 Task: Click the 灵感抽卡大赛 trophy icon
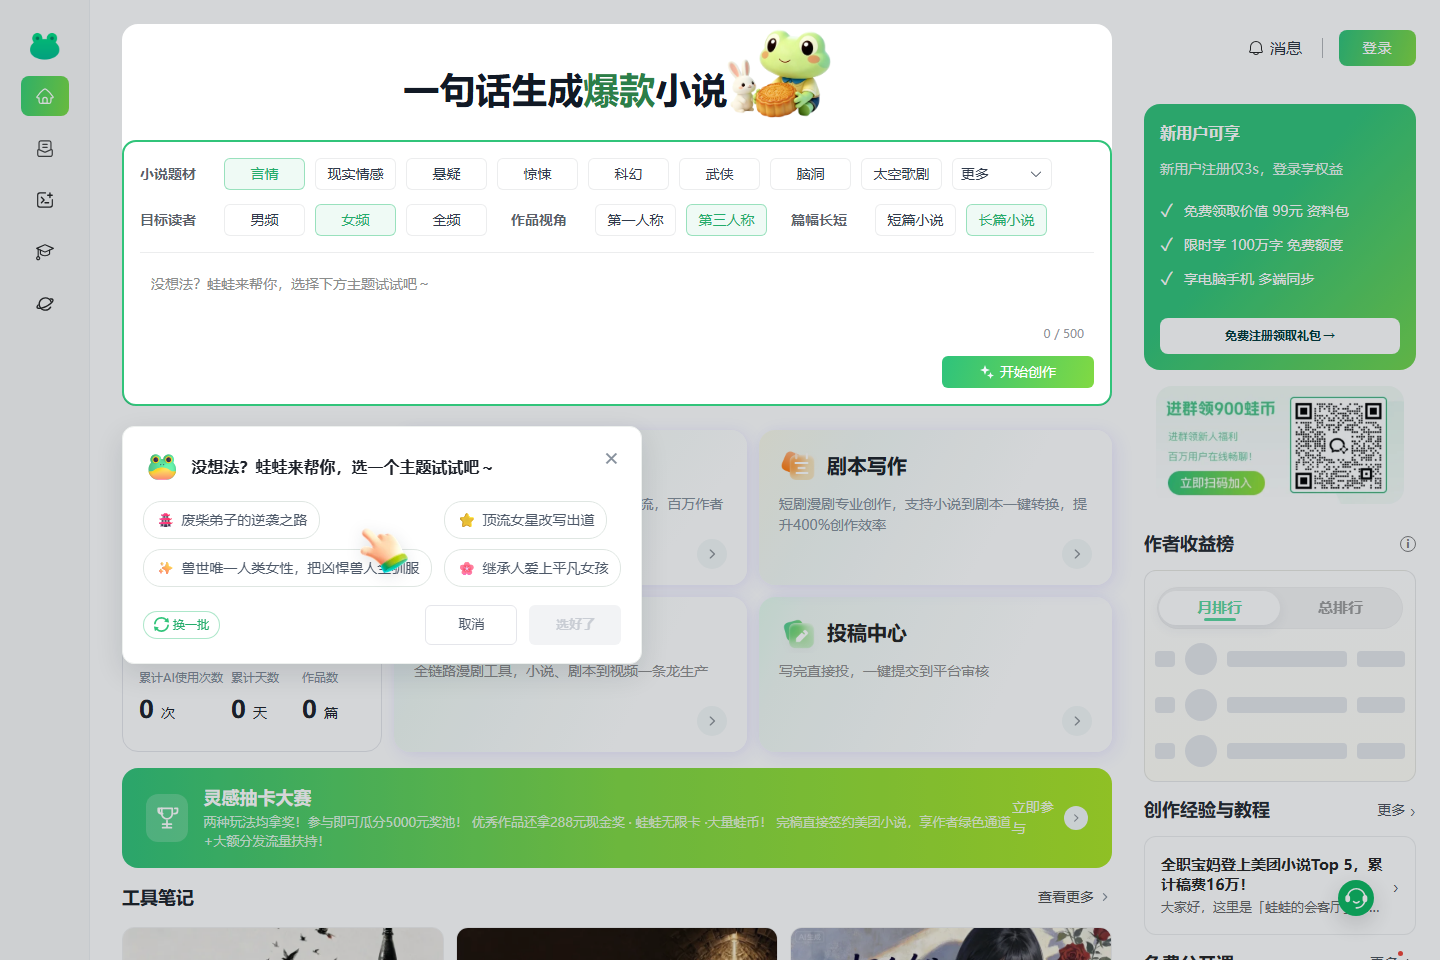point(168,818)
